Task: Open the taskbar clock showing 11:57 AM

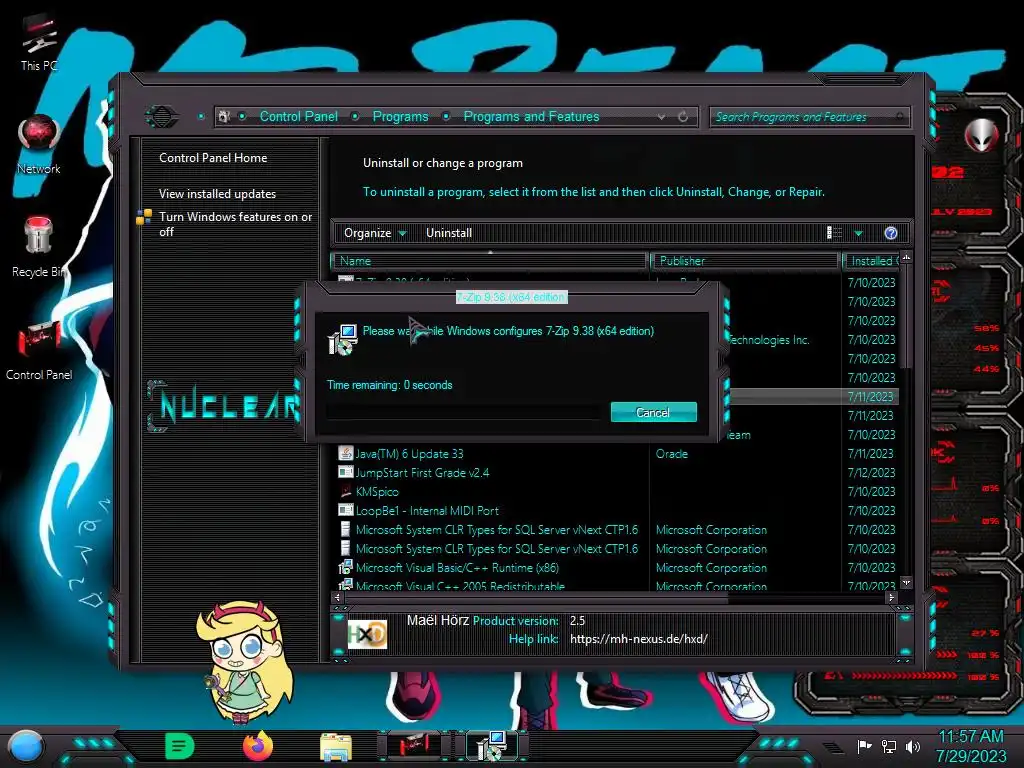Action: tap(971, 746)
